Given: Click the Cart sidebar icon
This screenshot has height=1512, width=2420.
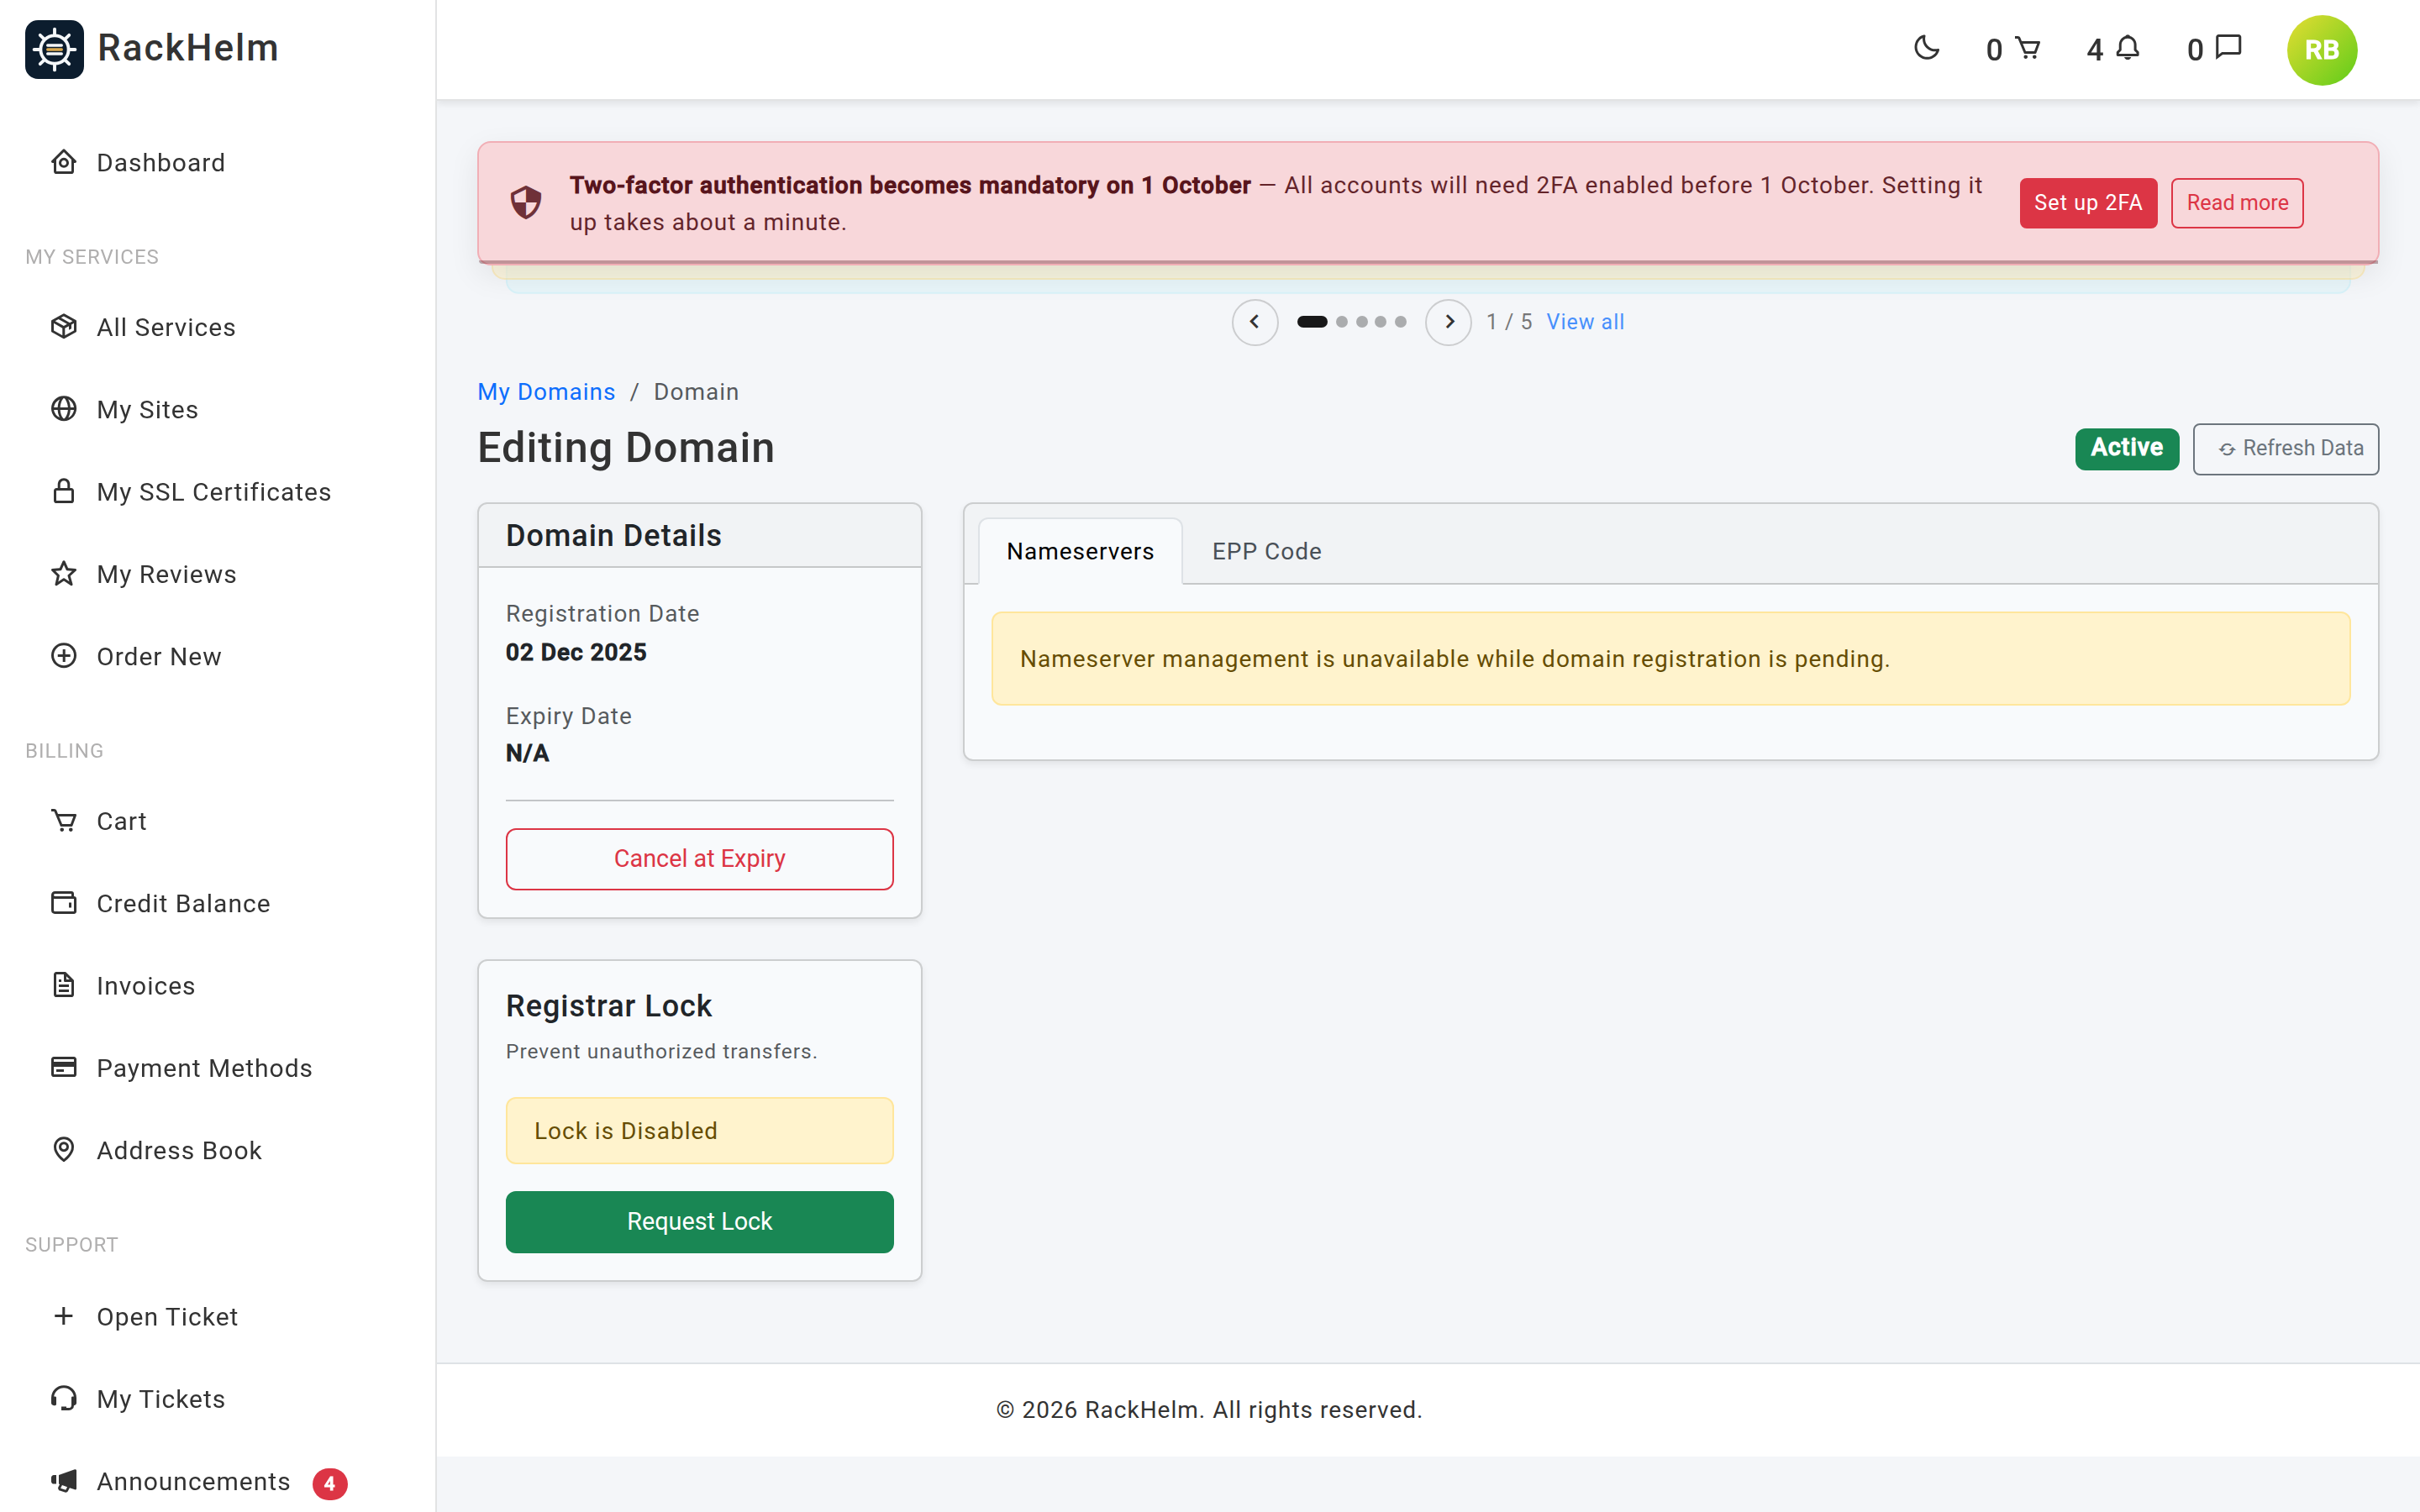Looking at the screenshot, I should [x=64, y=820].
